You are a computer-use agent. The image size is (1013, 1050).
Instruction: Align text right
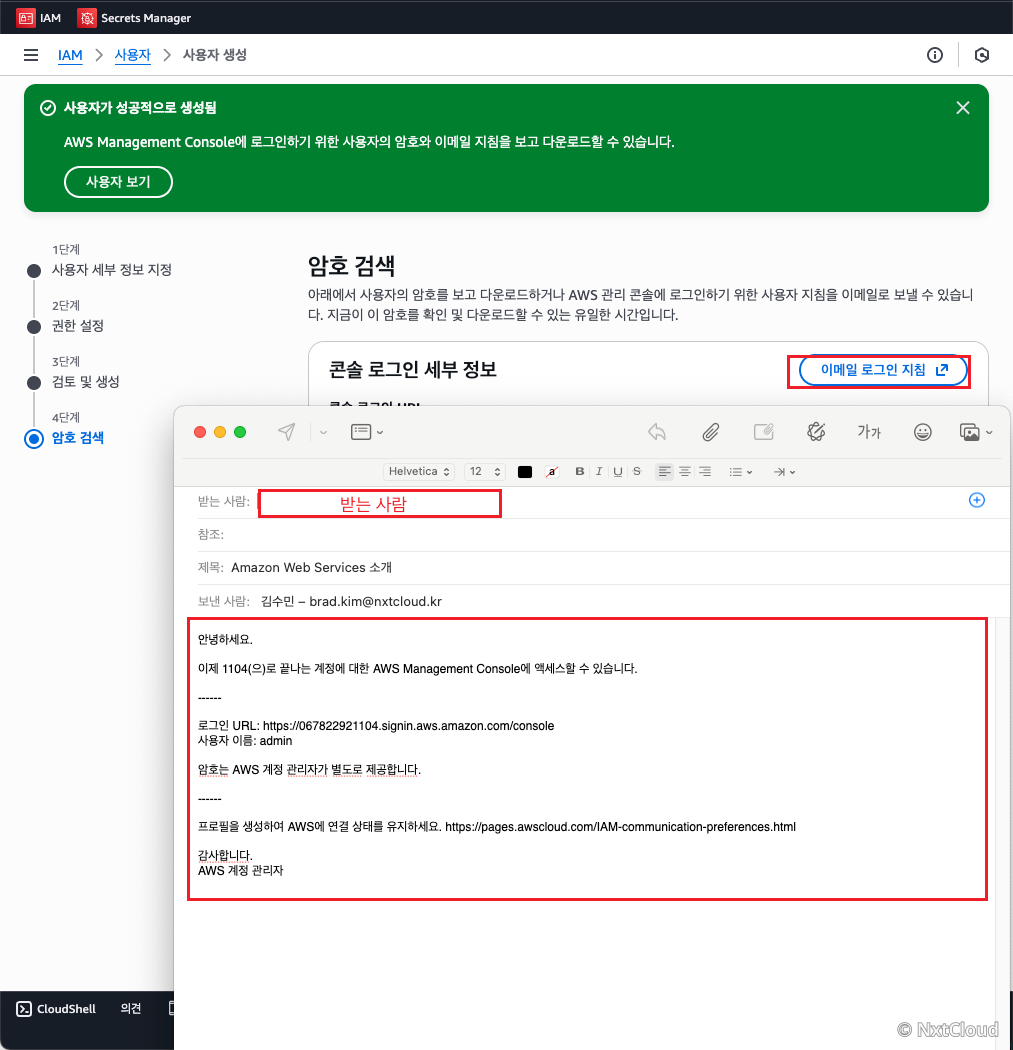point(705,471)
